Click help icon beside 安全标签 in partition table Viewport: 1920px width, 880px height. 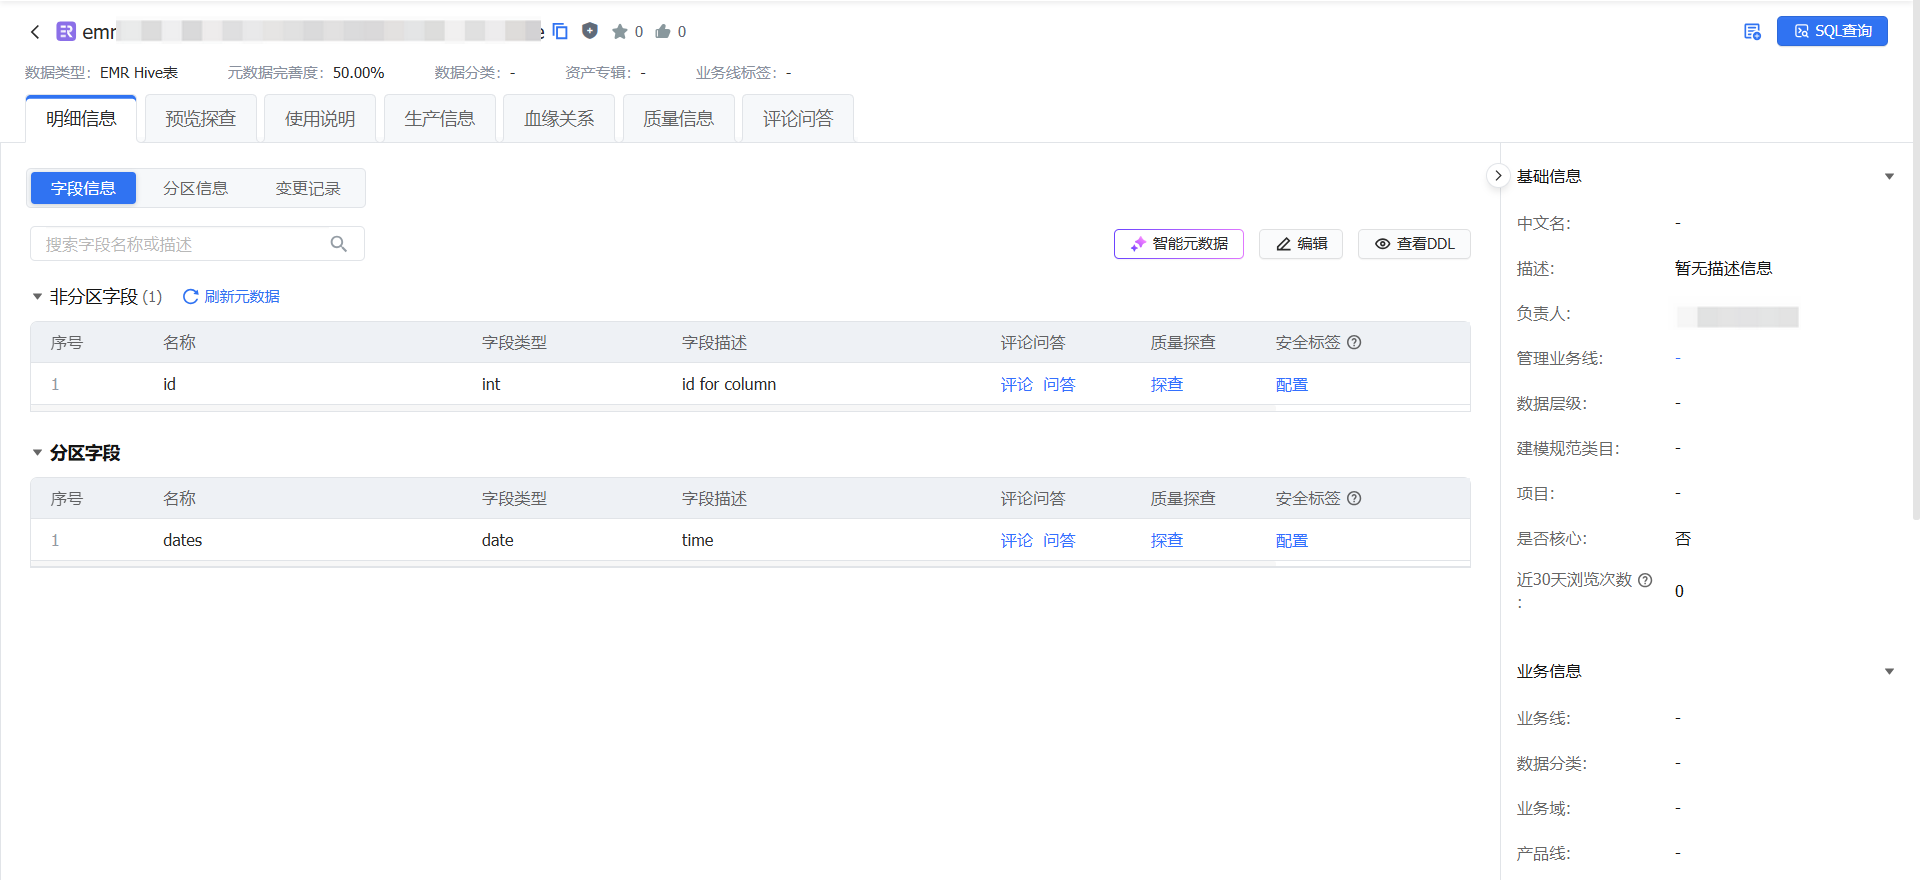tap(1354, 498)
